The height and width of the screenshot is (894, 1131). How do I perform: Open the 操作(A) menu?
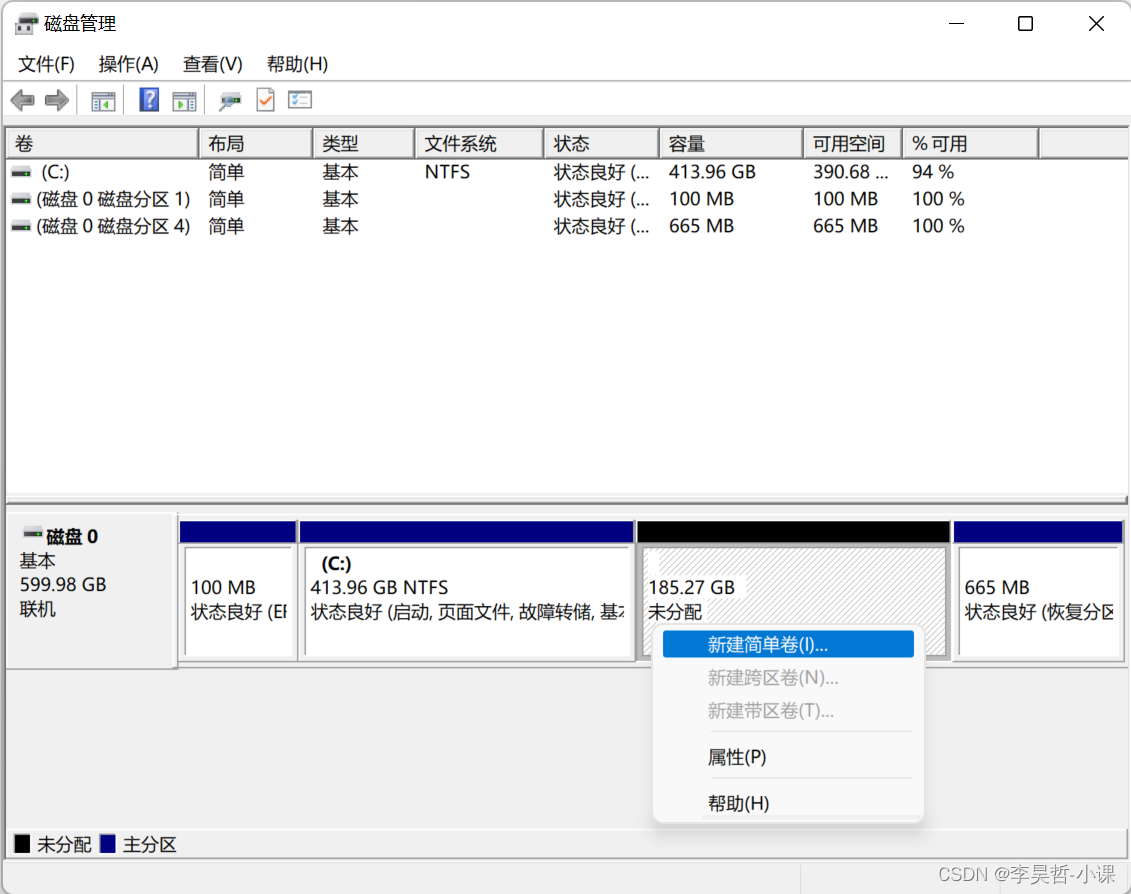click(128, 64)
